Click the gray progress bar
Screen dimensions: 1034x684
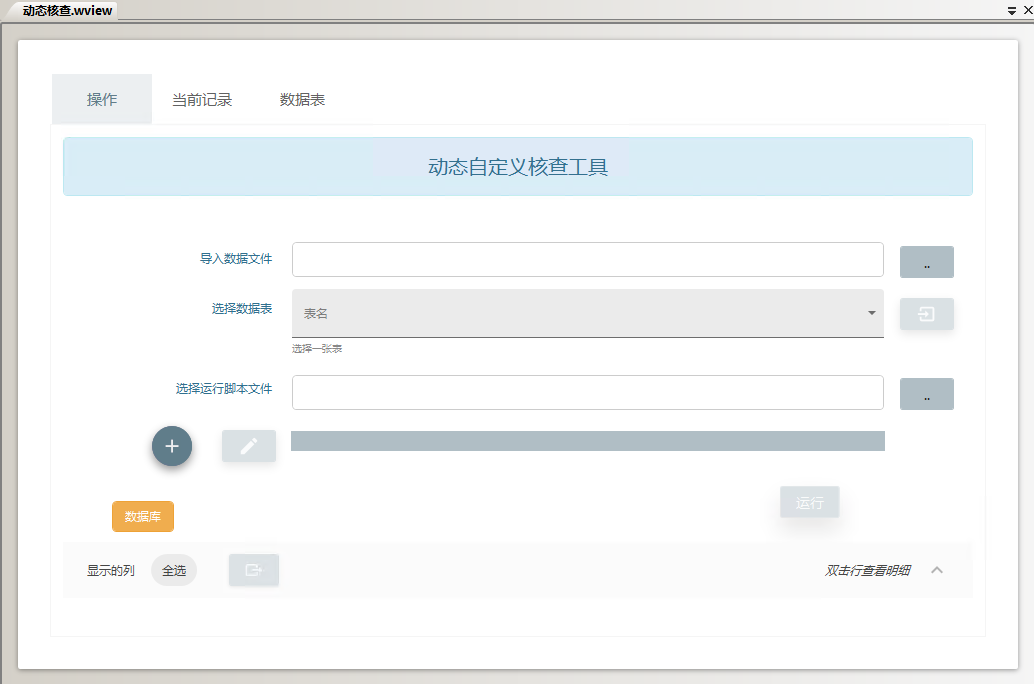(588, 441)
